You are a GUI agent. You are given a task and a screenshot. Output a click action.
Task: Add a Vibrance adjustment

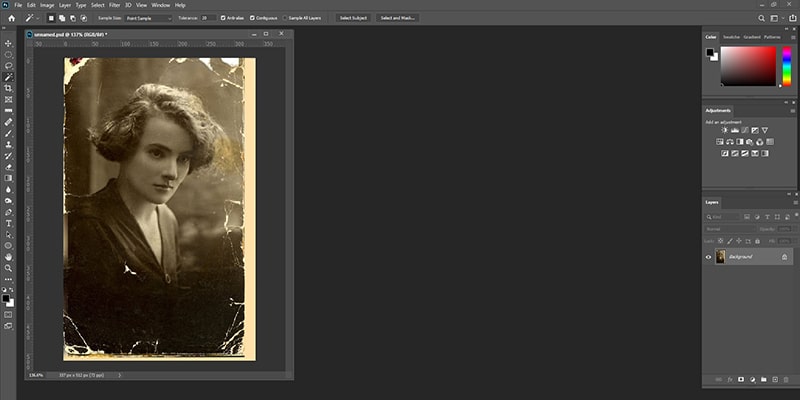pyautogui.click(x=764, y=131)
